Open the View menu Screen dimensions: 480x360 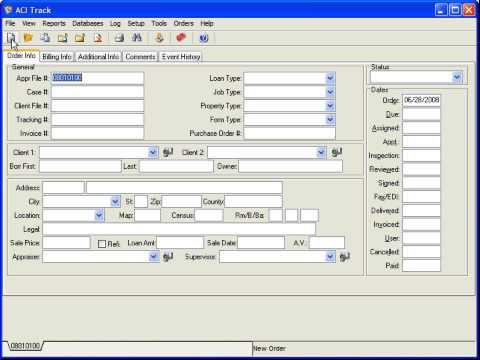pyautogui.click(x=29, y=23)
